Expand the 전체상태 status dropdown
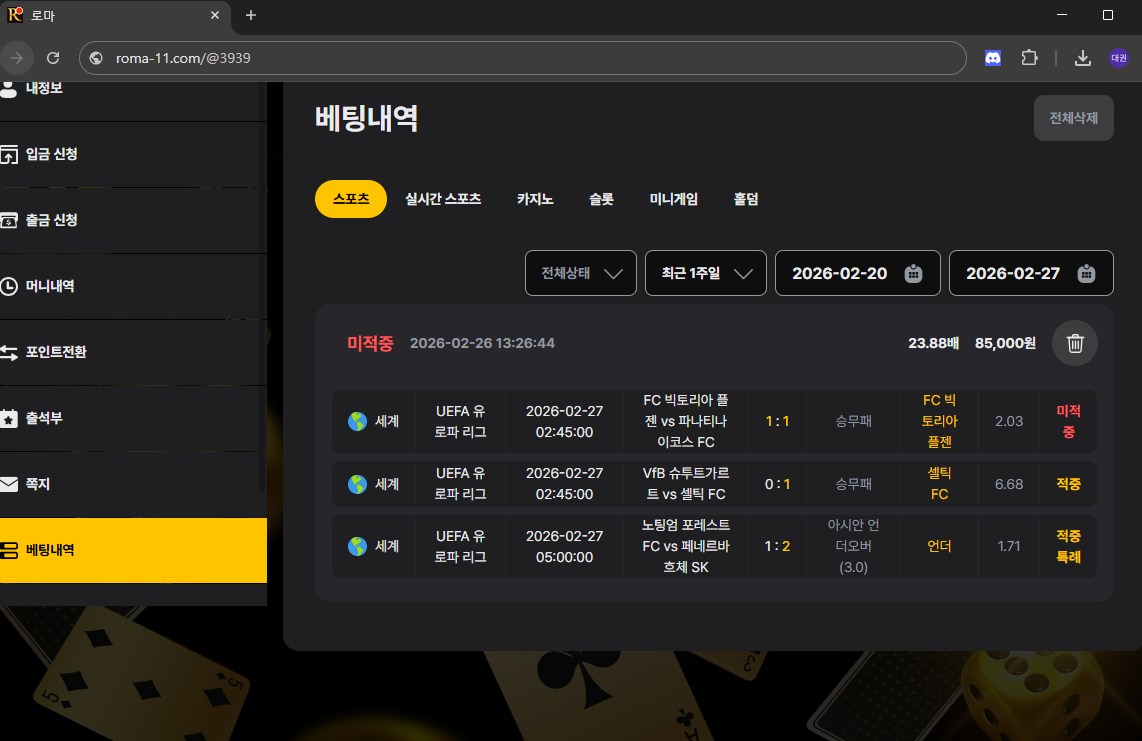The height and width of the screenshot is (741, 1142). click(580, 273)
